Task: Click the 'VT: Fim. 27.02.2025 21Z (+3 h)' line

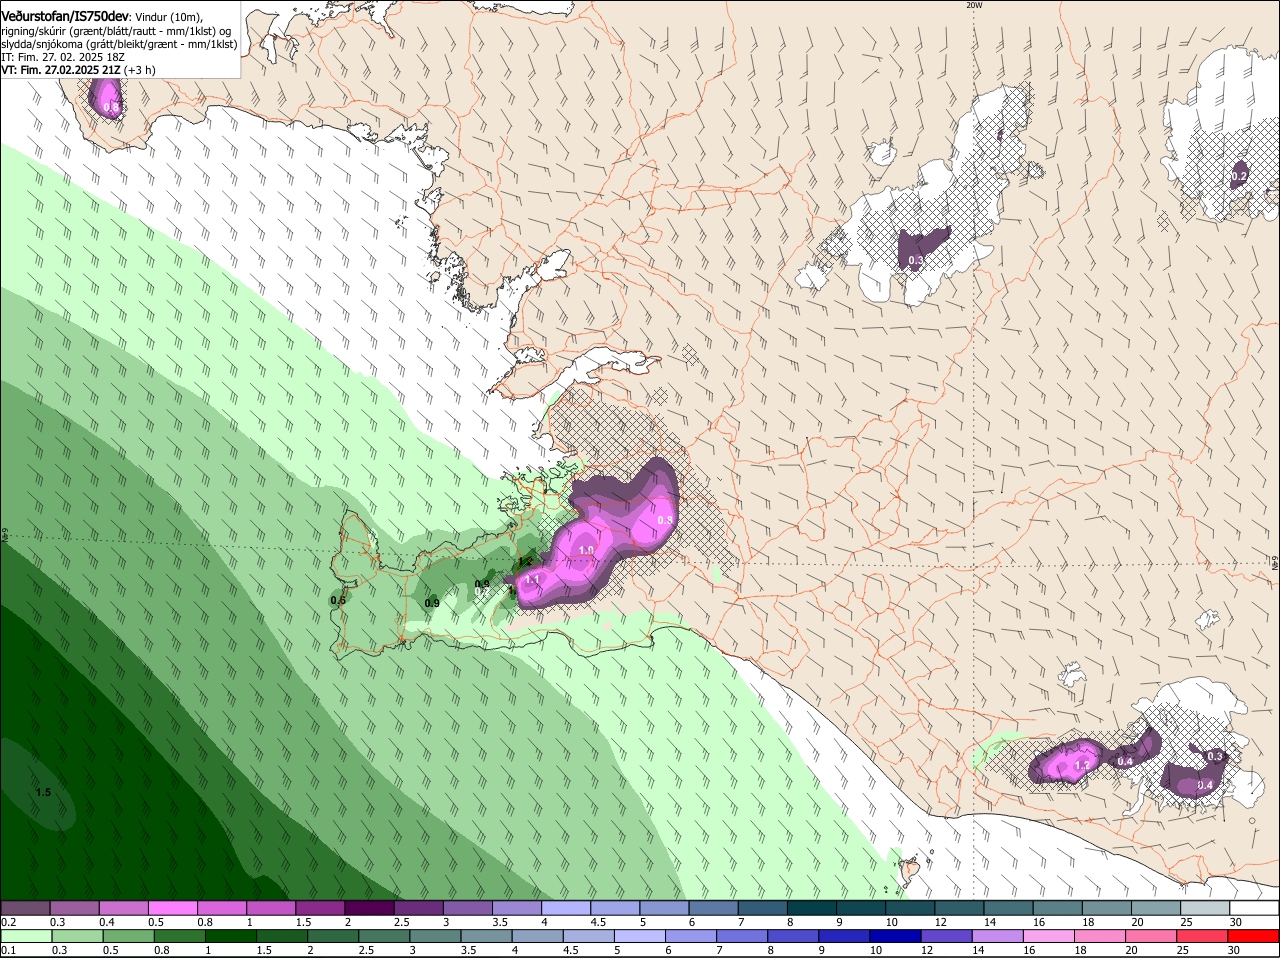Action: click(79, 70)
